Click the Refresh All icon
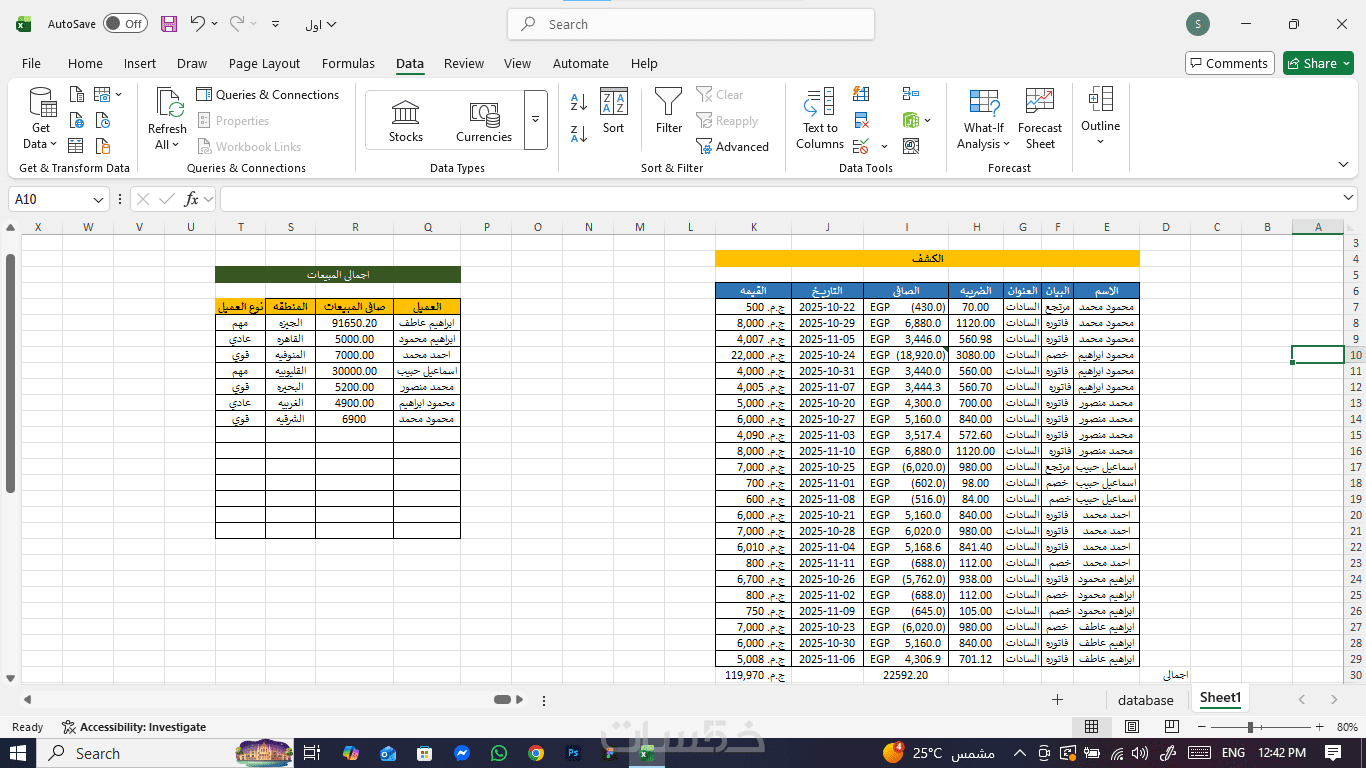 click(167, 118)
